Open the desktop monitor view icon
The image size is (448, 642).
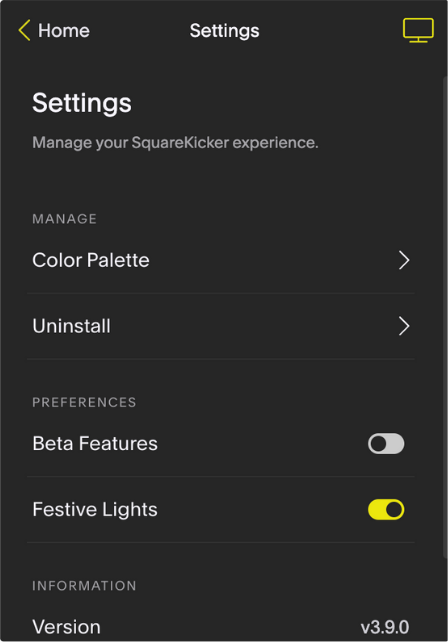[418, 30]
